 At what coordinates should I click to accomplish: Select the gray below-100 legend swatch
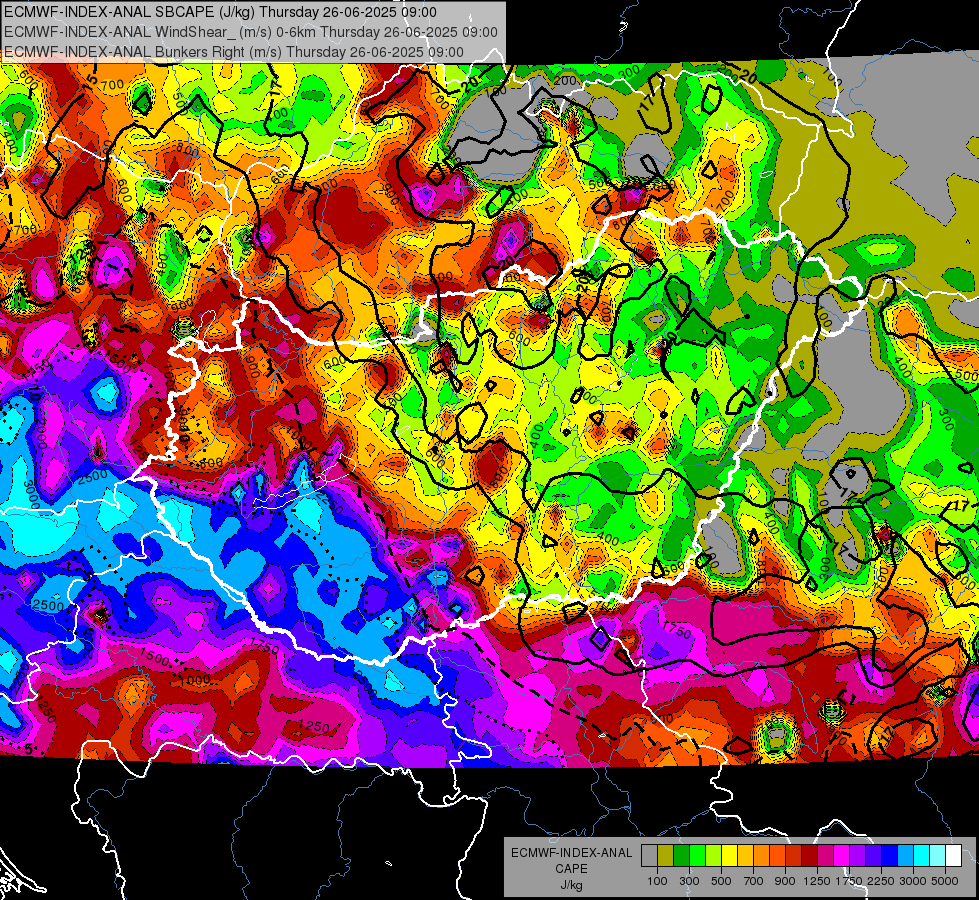[649, 856]
